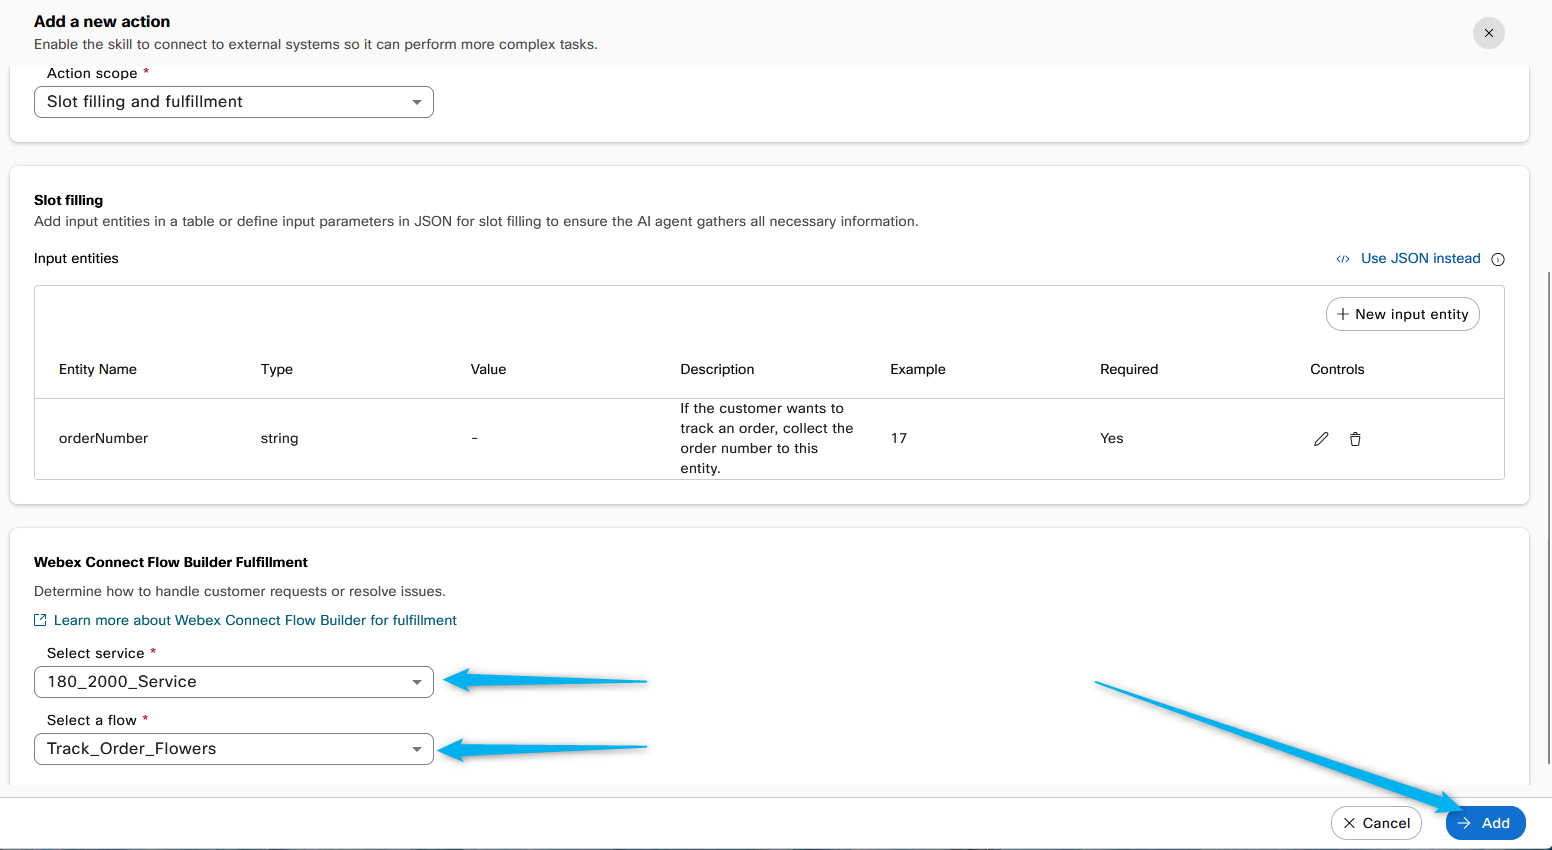Click the Description column header
The height and width of the screenshot is (850, 1552).
point(717,369)
